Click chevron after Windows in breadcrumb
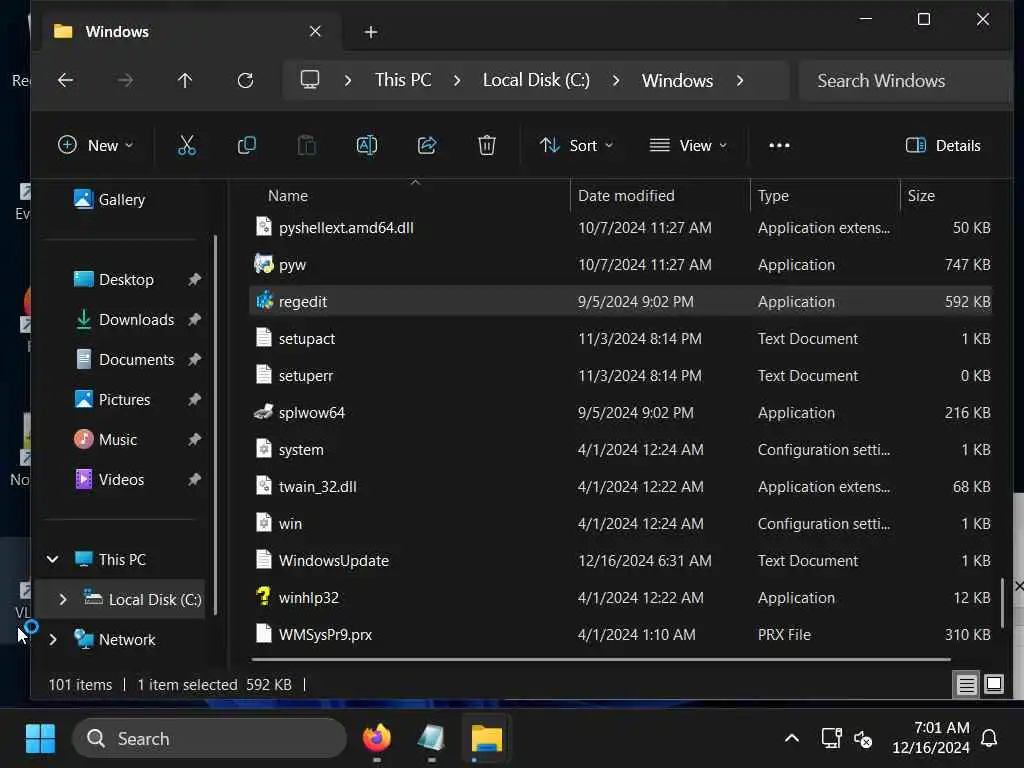Screen dimensions: 1024x768 click(740, 80)
